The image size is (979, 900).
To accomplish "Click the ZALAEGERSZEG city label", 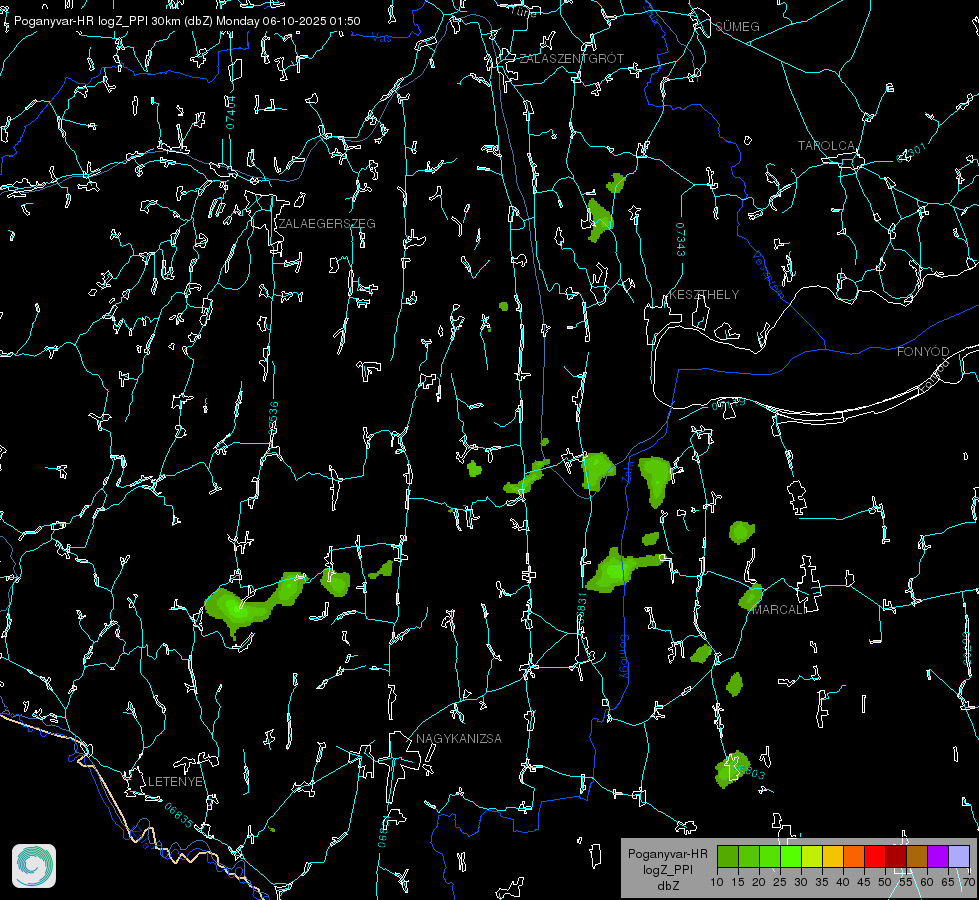I will point(327,223).
